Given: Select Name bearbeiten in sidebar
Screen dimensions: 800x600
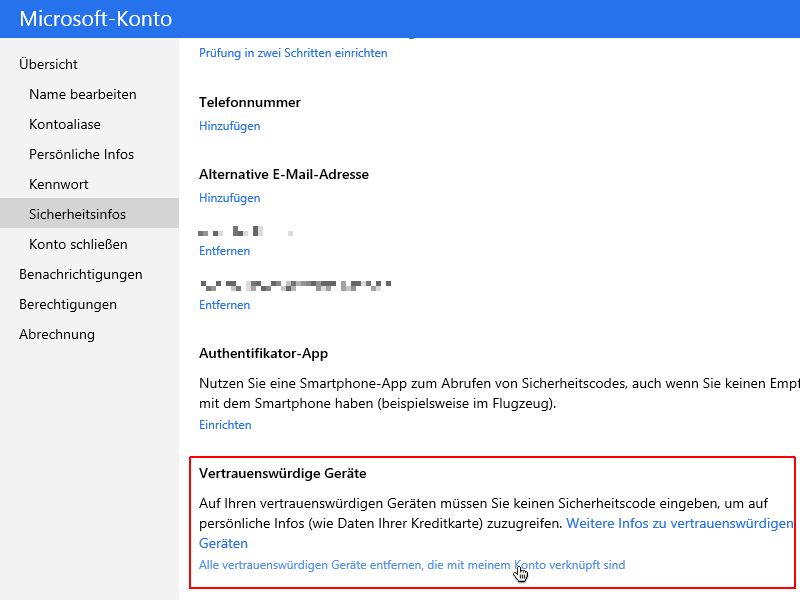Looking at the screenshot, I should coord(83,94).
